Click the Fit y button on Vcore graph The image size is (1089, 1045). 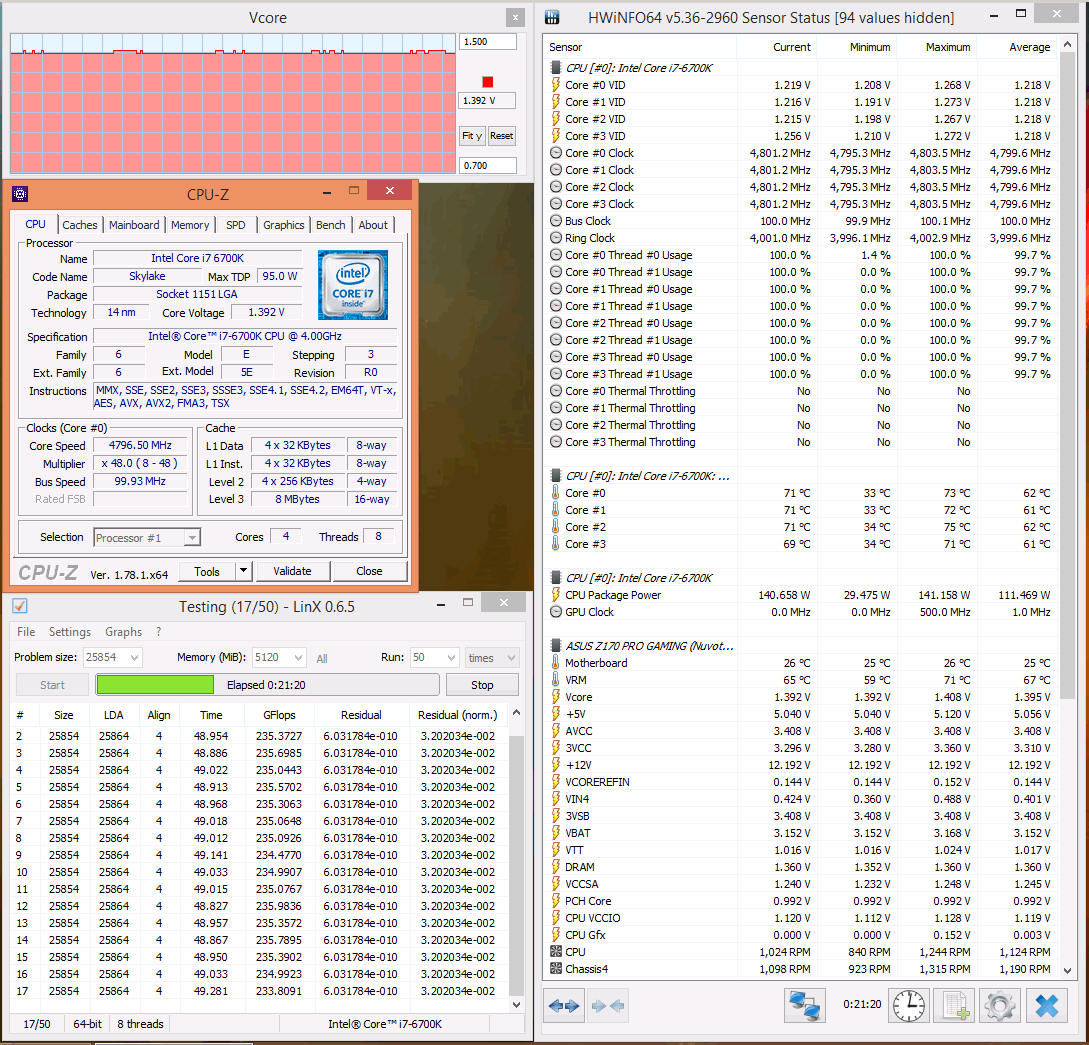[x=472, y=135]
